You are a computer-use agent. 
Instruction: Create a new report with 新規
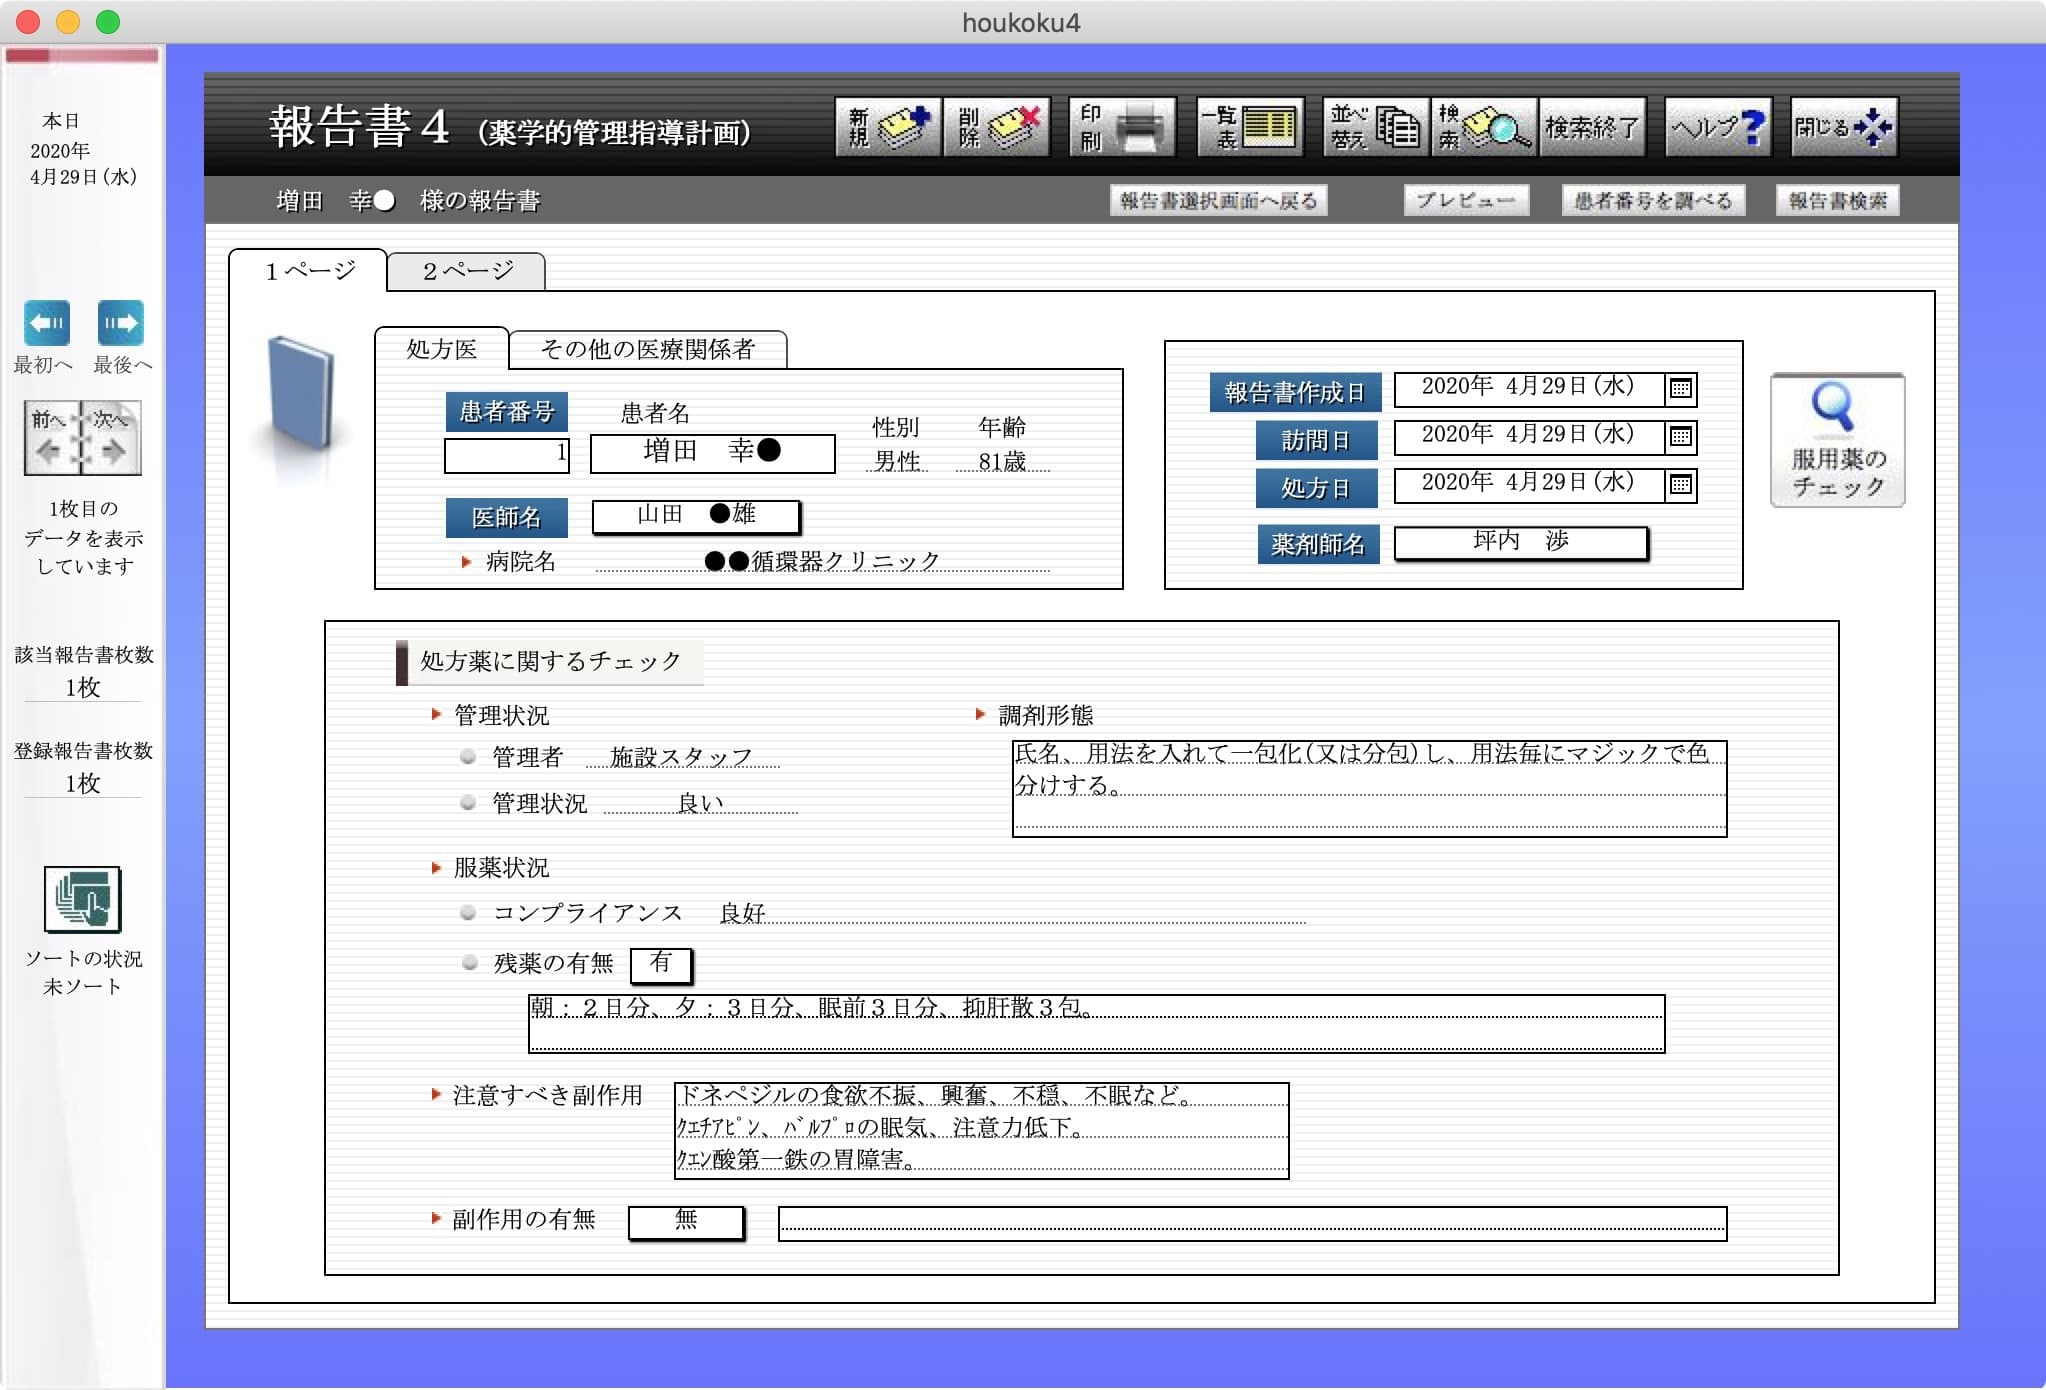[x=888, y=127]
